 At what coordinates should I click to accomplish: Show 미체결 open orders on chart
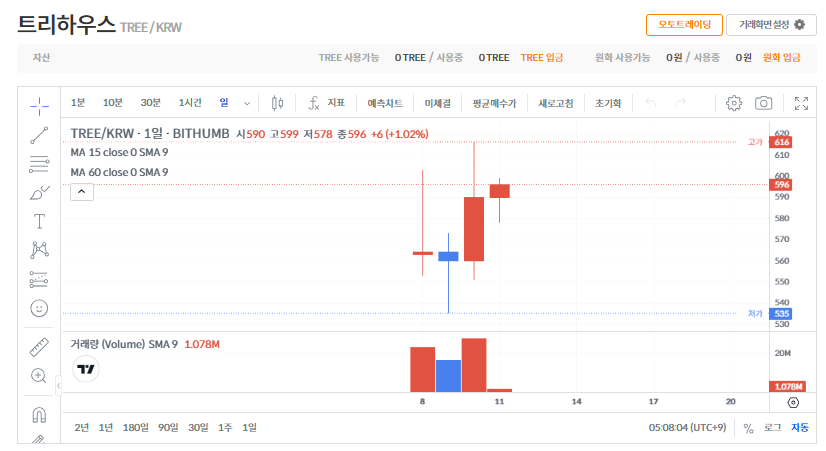[438, 103]
